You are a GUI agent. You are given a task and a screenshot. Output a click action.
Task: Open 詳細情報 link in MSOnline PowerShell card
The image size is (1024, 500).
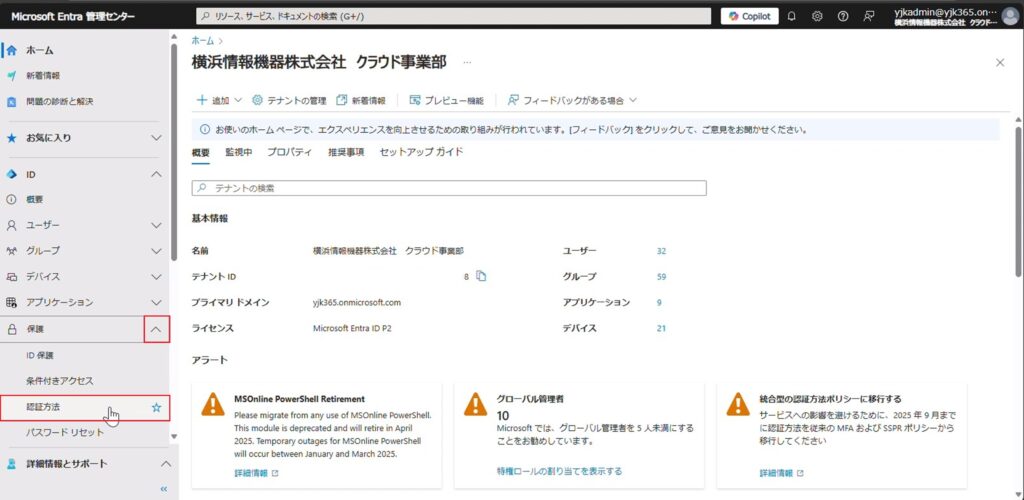[256, 473]
